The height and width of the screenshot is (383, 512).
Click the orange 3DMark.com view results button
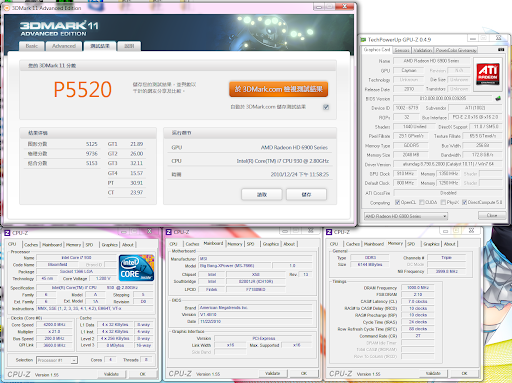click(x=279, y=89)
